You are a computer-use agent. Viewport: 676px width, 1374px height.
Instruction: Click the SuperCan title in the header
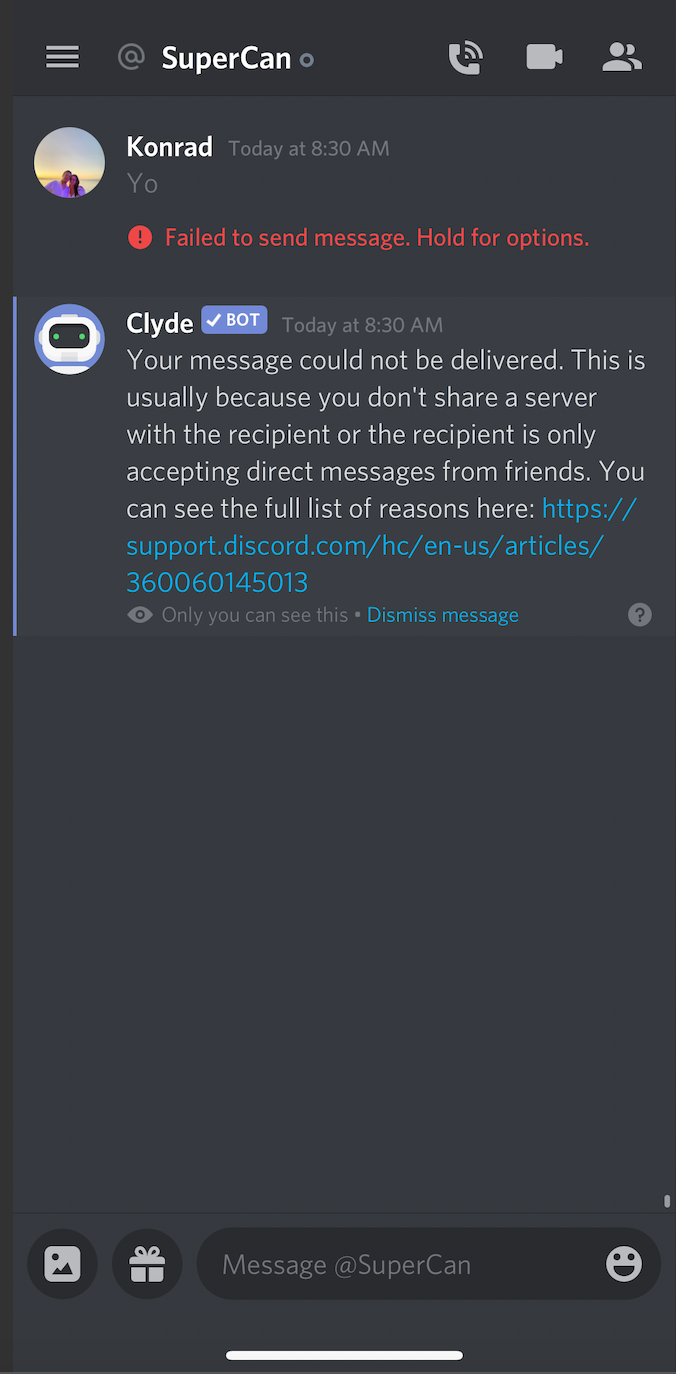click(x=226, y=58)
